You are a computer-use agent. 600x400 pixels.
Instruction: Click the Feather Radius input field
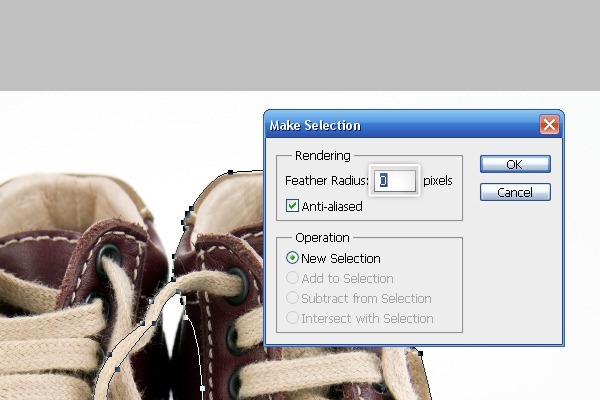(x=394, y=181)
